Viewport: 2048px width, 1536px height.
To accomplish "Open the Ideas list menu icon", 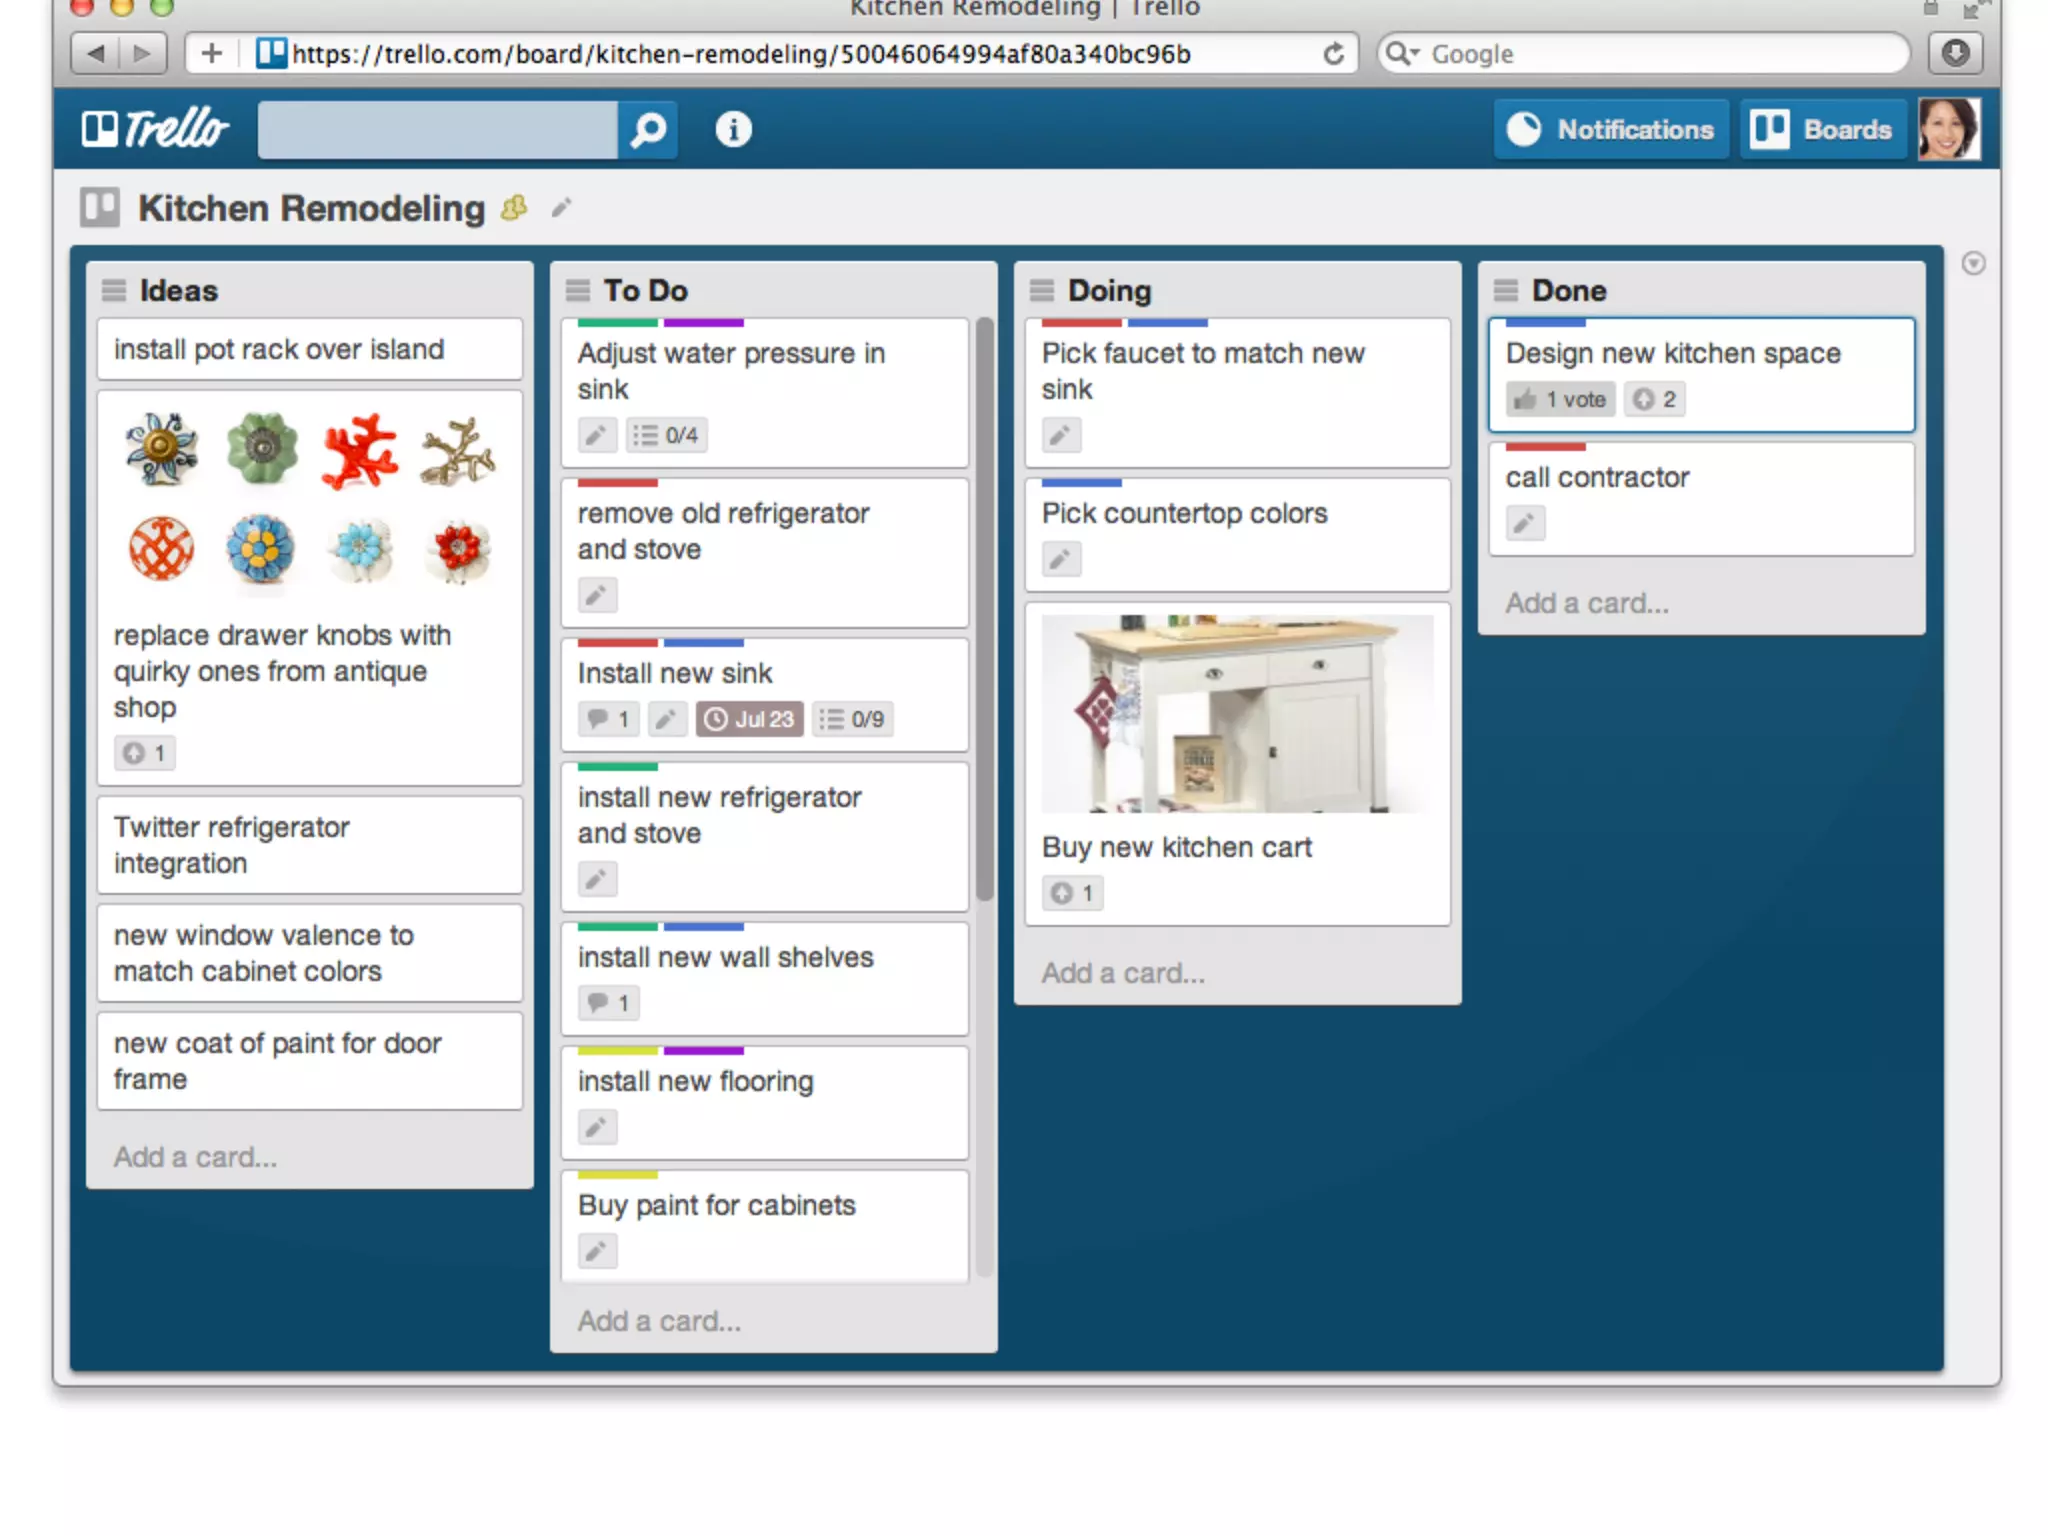I will click(114, 290).
